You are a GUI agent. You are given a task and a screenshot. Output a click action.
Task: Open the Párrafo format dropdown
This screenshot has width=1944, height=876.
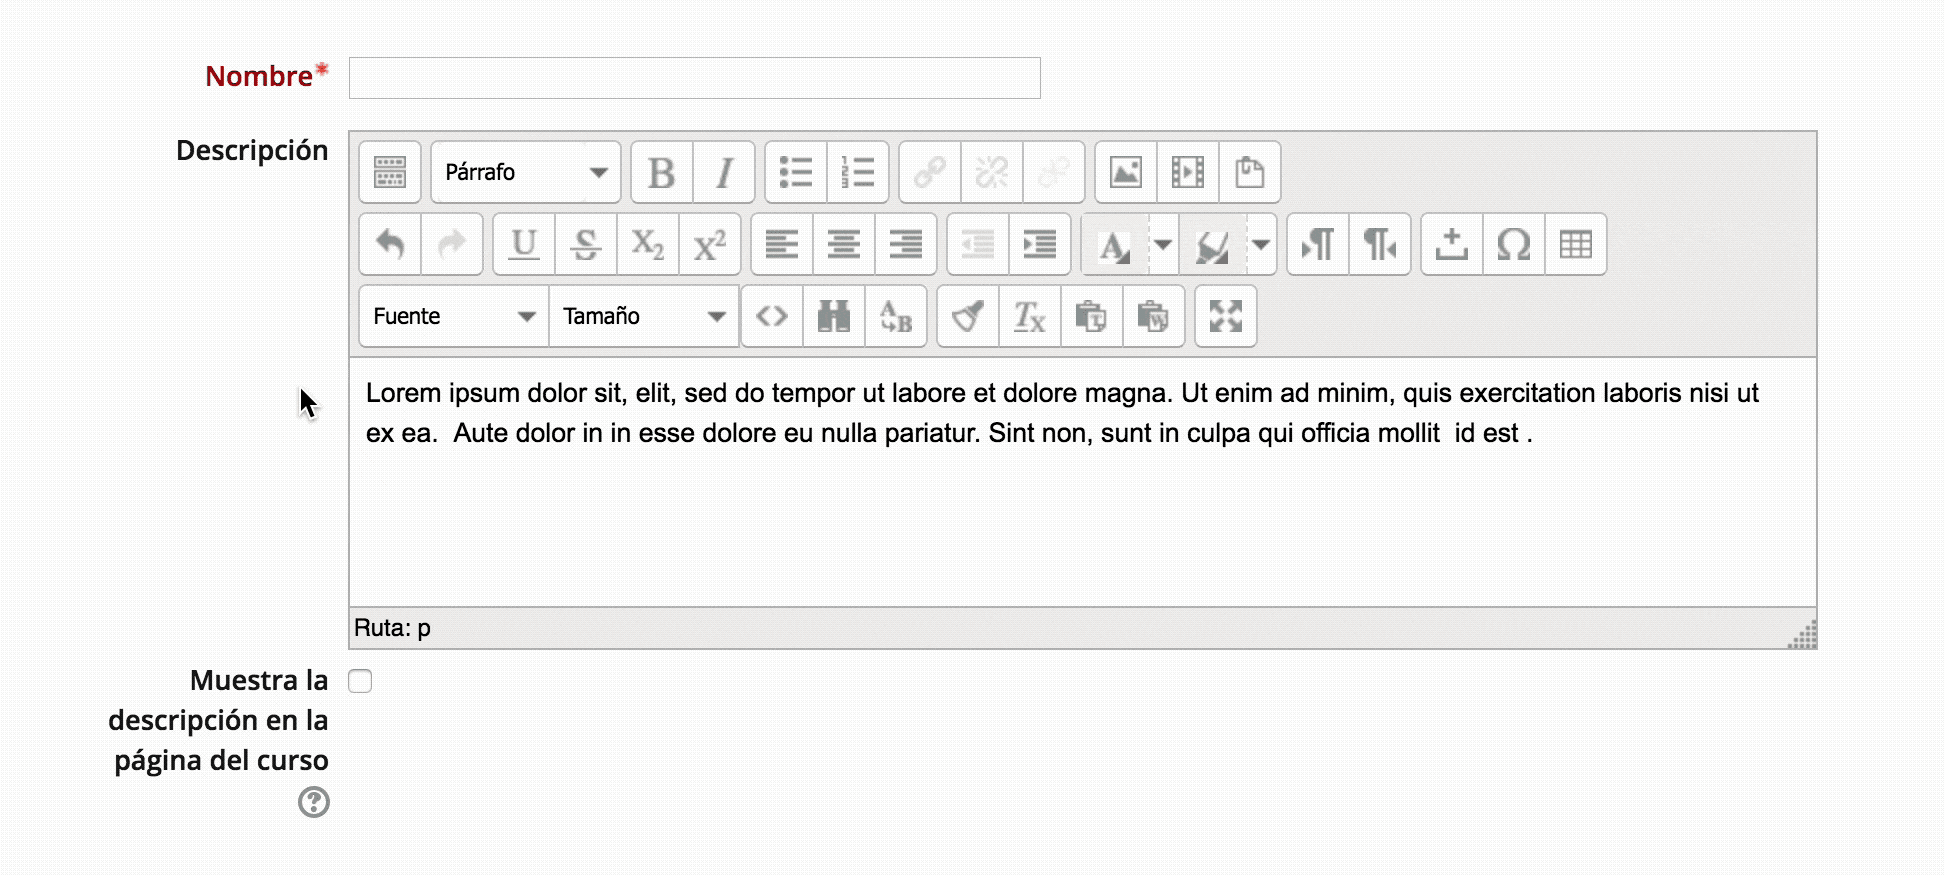point(526,173)
